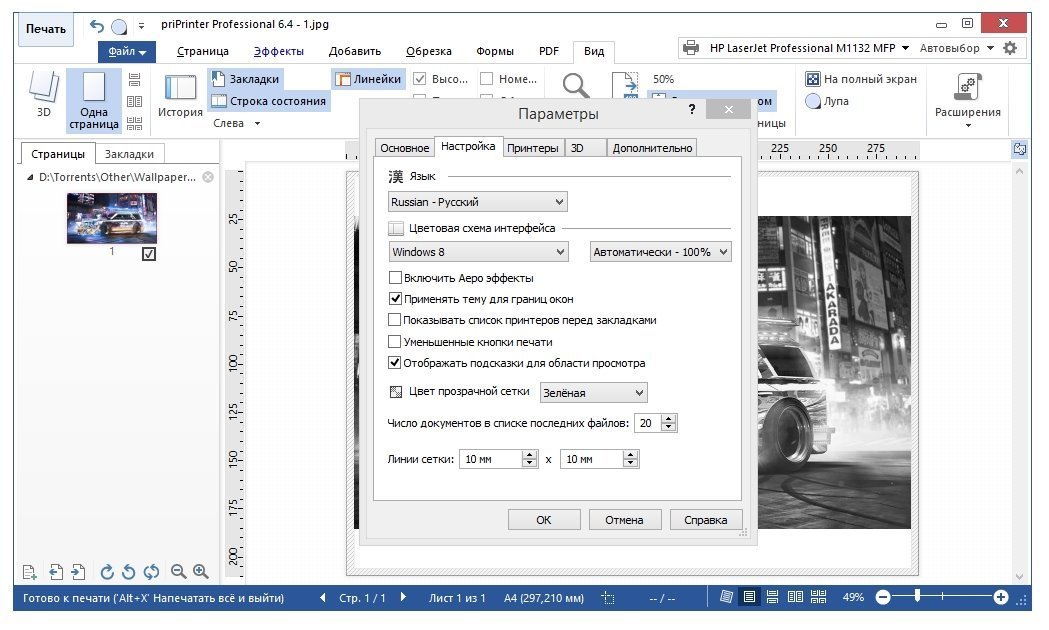Open the Зелёная grid color dropdown
Viewport: 1049px width, 630px height.
pos(593,393)
